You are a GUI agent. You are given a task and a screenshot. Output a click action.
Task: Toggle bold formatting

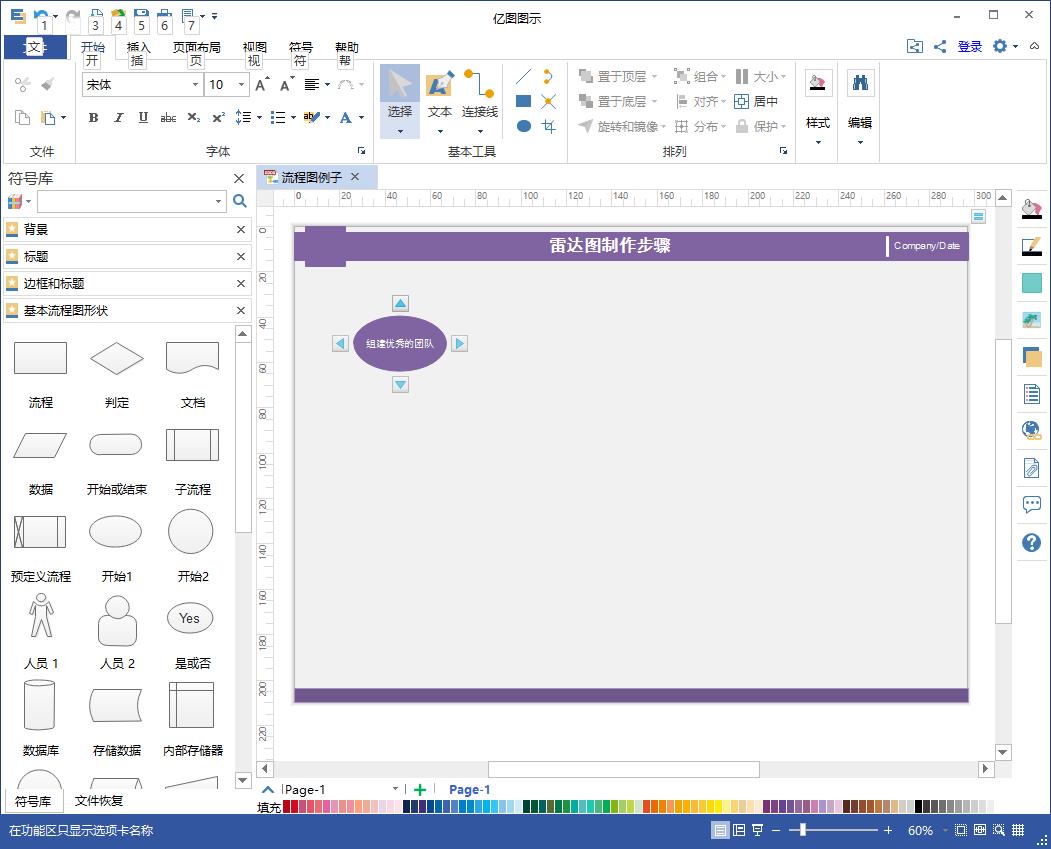pyautogui.click(x=93, y=117)
